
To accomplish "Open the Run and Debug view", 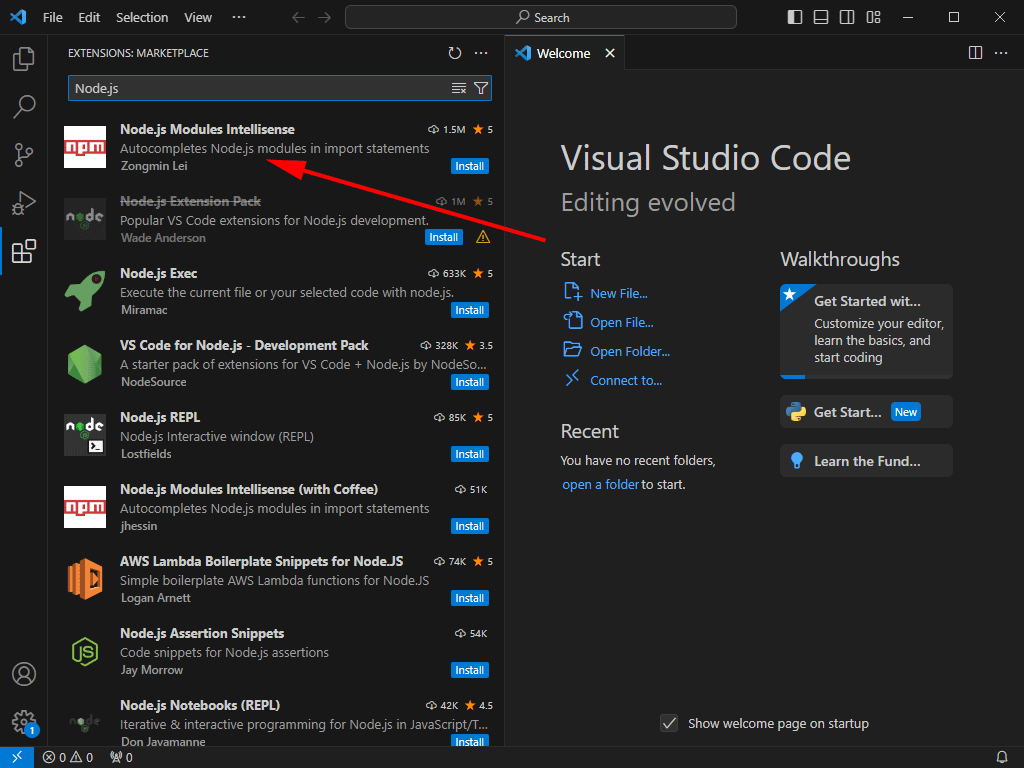I will pos(24,203).
